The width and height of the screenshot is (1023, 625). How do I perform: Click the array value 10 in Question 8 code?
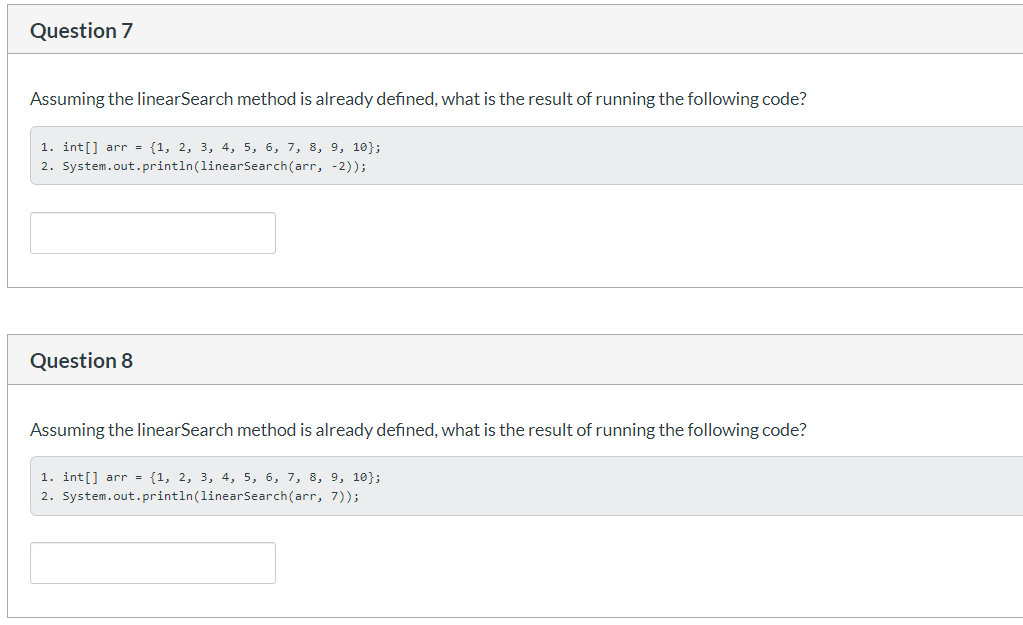pos(359,478)
